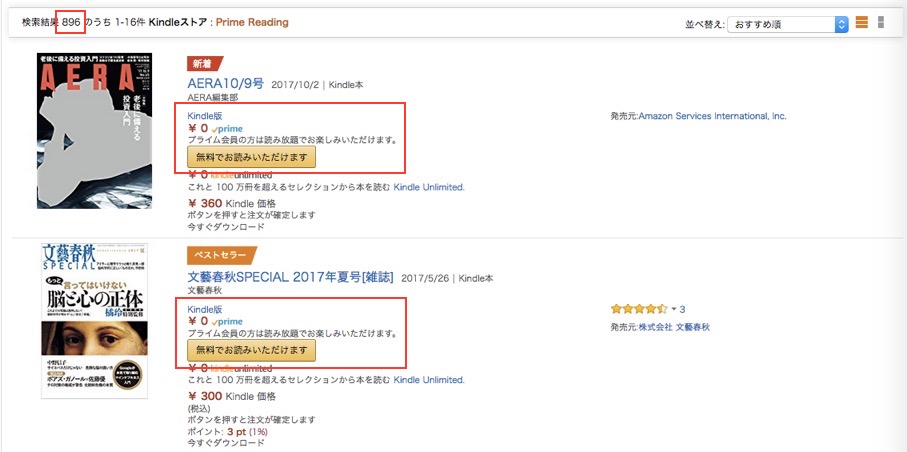Click 株式会社 文藝春秋 publisher link

click(x=674, y=327)
